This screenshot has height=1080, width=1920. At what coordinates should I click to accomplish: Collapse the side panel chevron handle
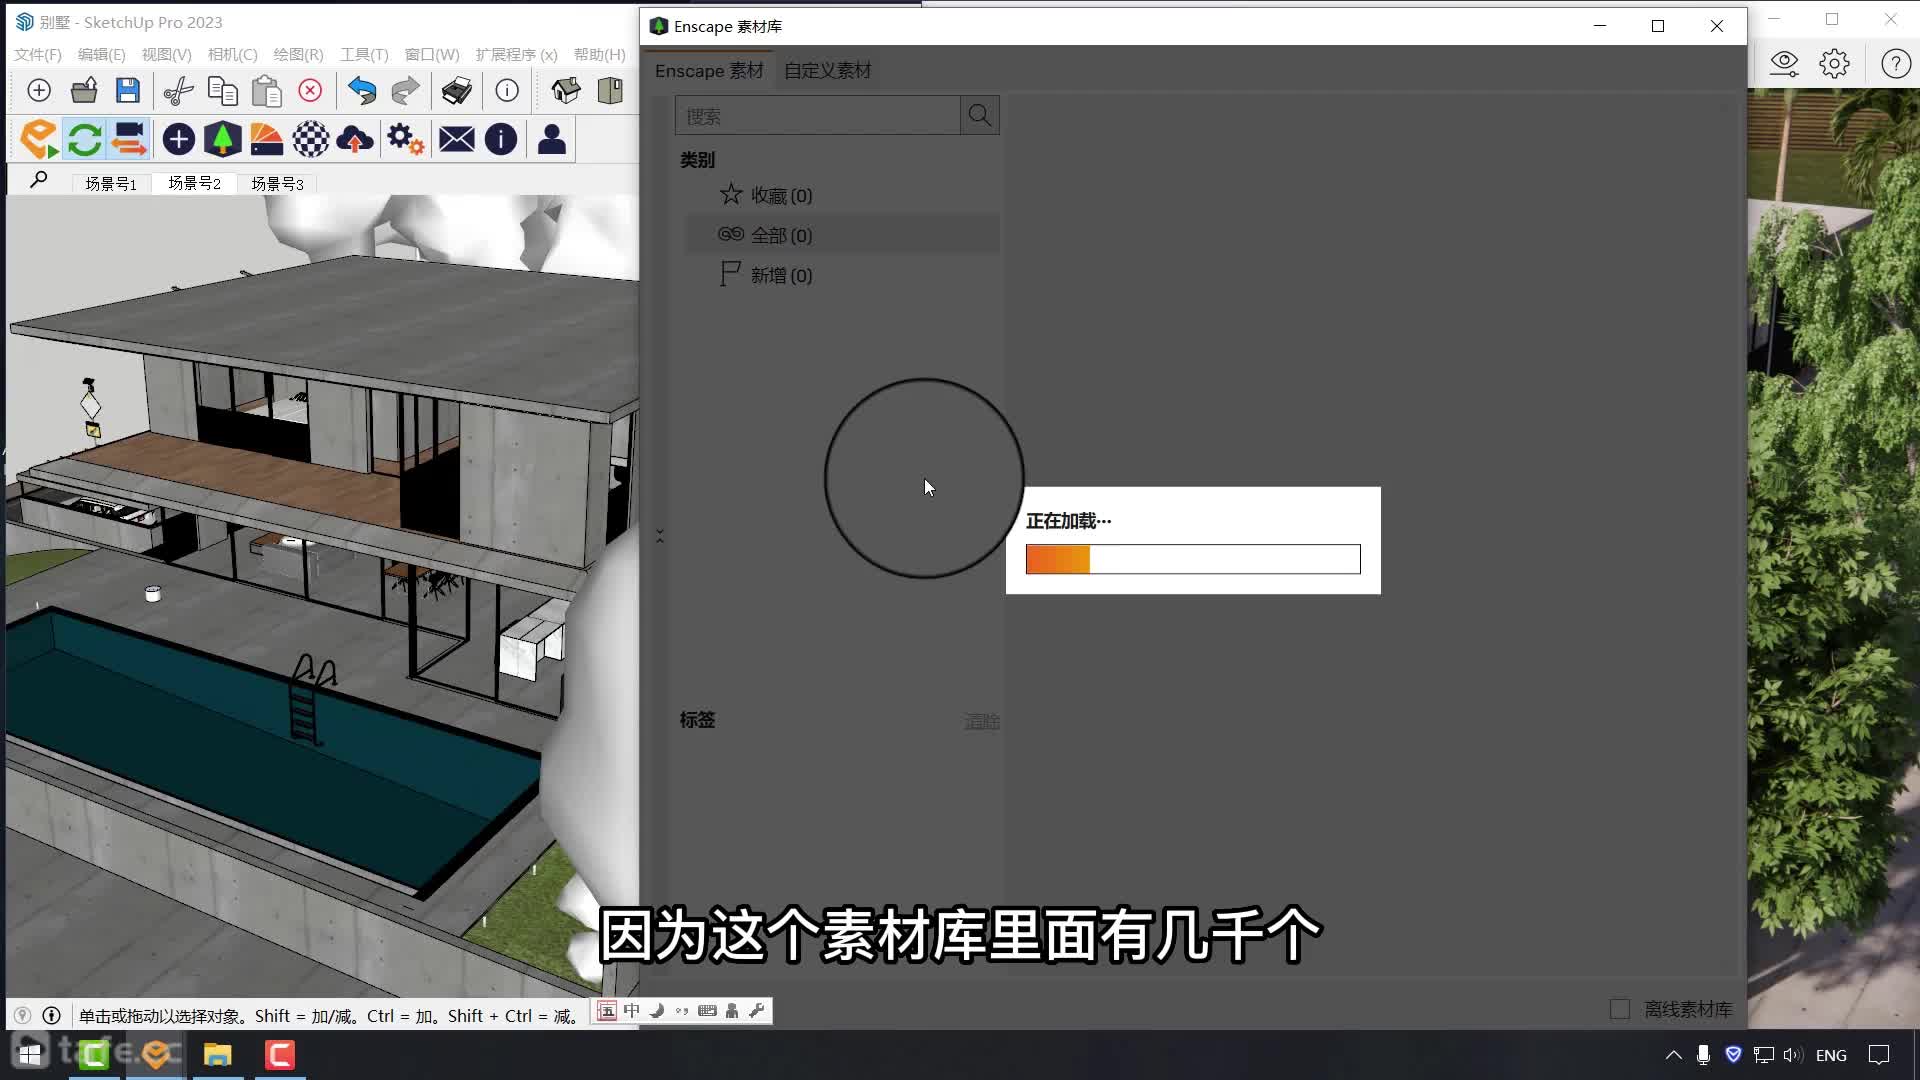click(x=660, y=536)
